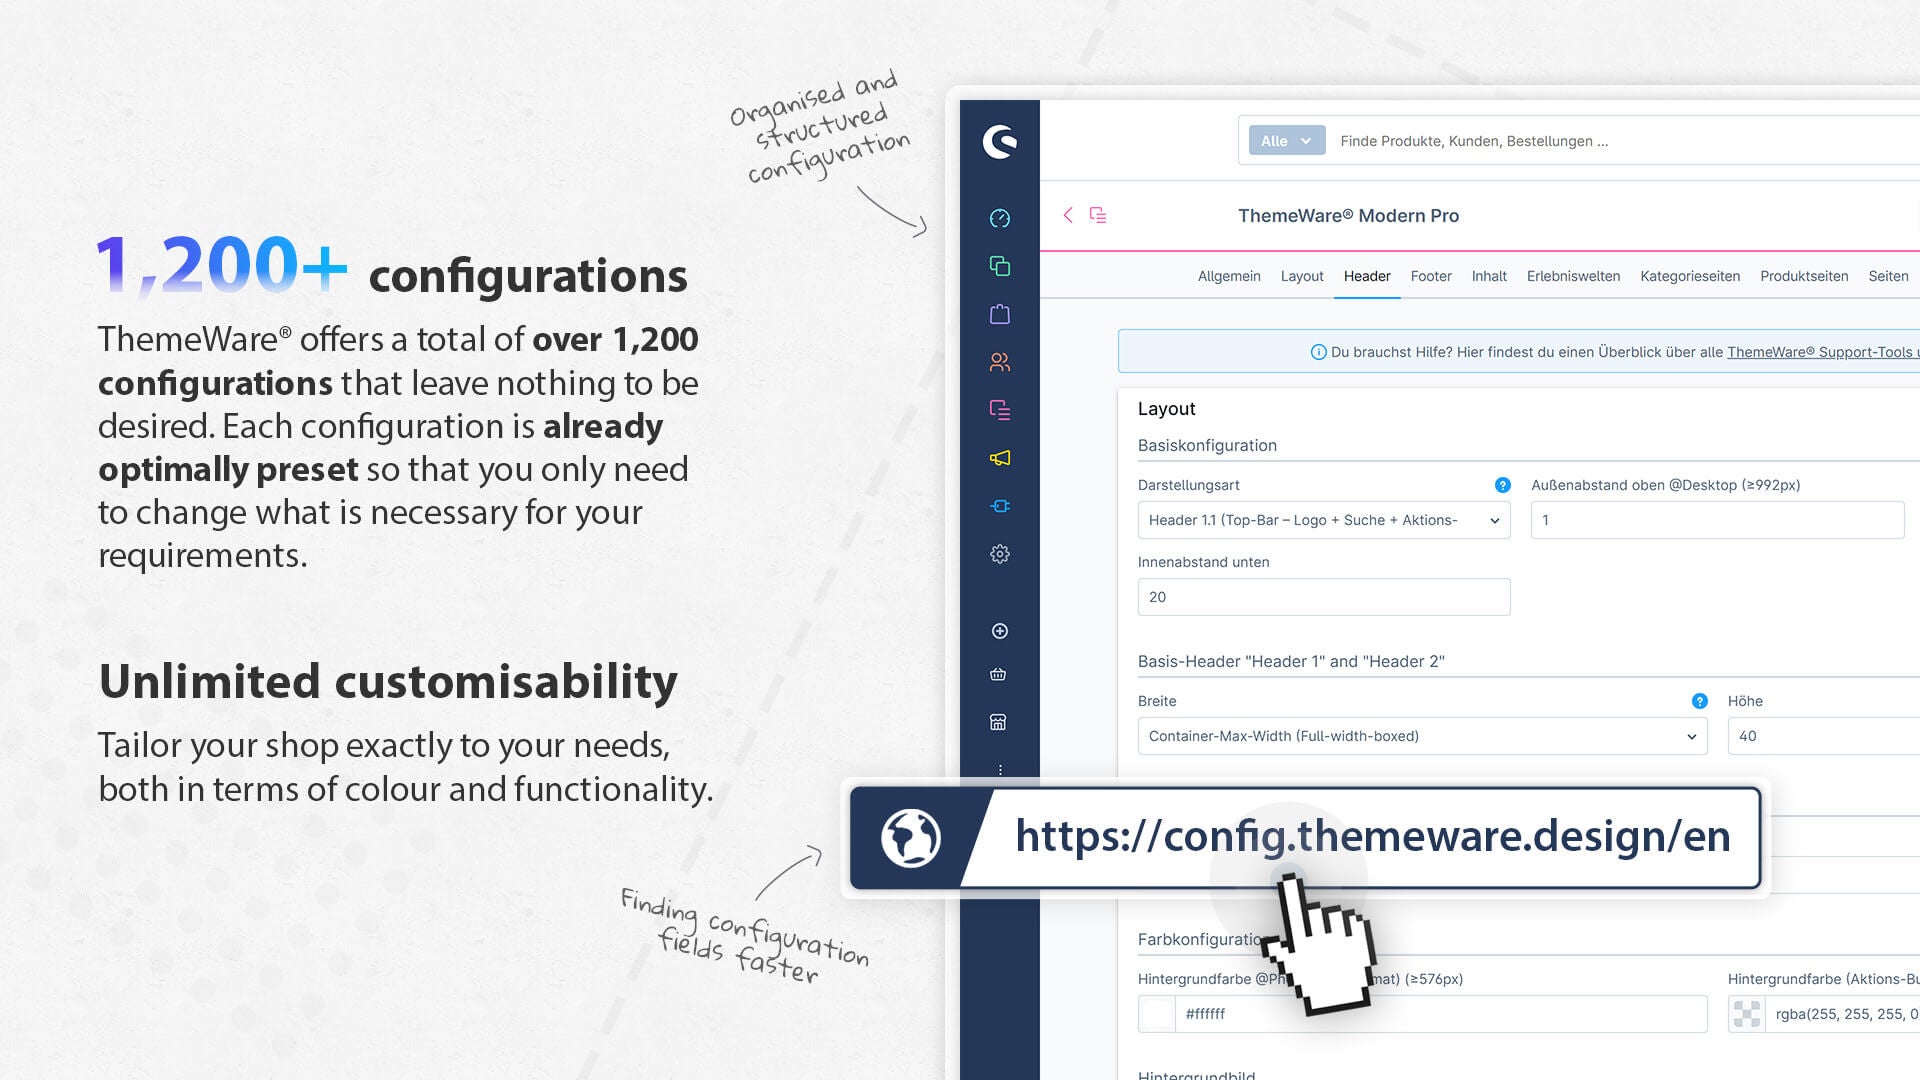
Task: Click the settings/gear icon in sidebar
Action: tap(998, 554)
